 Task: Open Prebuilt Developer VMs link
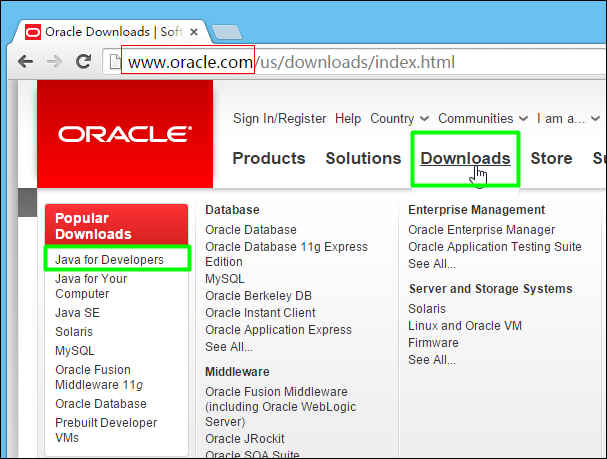(x=106, y=430)
